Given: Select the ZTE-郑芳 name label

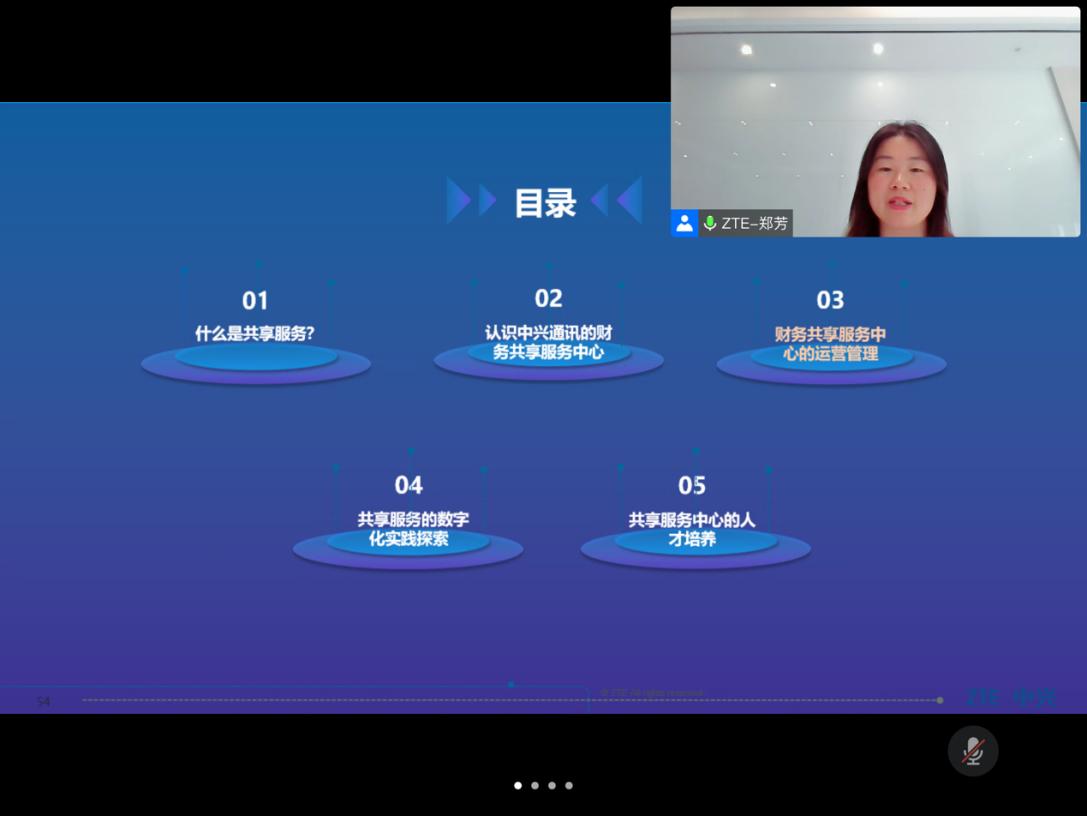Looking at the screenshot, I should pos(755,224).
